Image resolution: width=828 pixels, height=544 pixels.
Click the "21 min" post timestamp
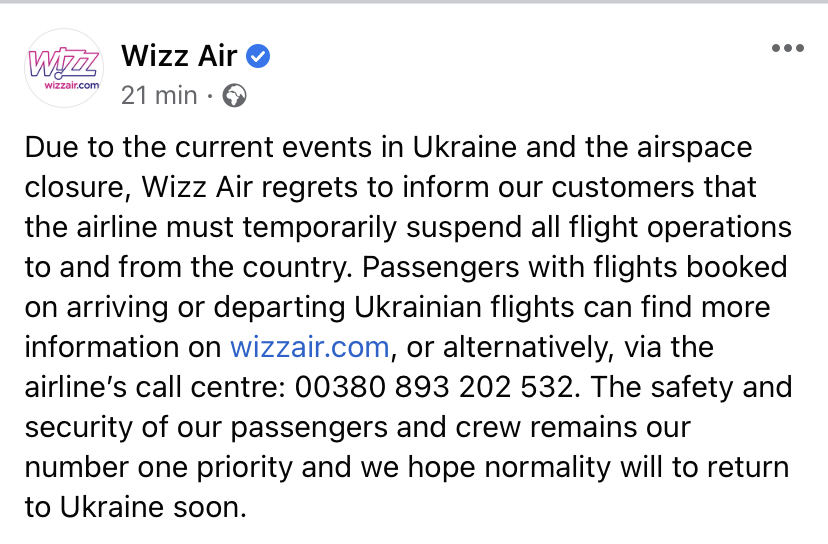coord(159,96)
